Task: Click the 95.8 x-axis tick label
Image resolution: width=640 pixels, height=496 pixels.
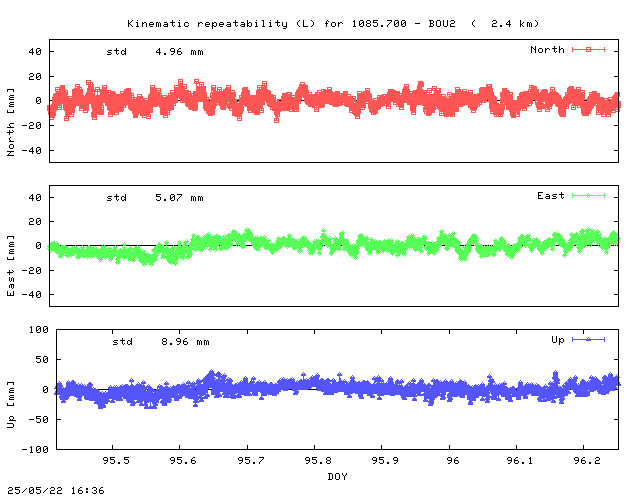Action: 318,460
